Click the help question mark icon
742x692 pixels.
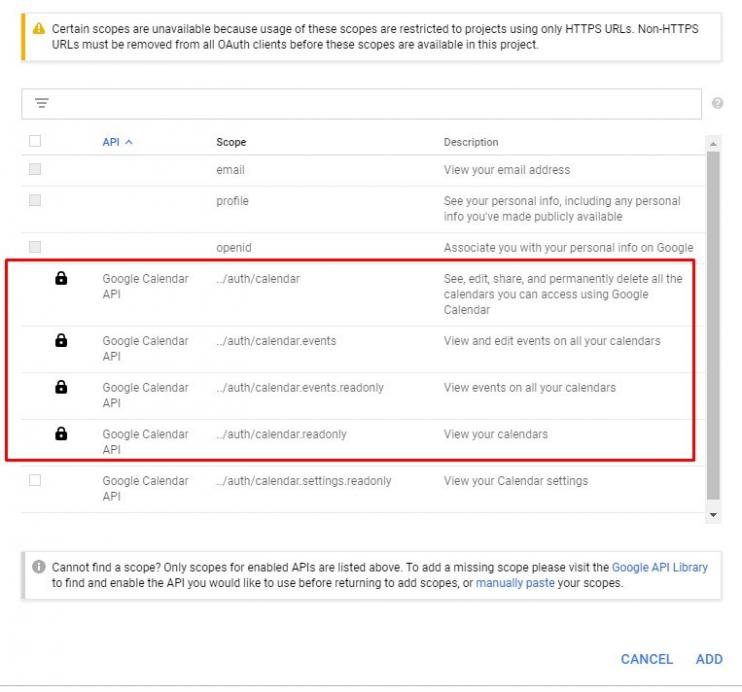click(717, 104)
